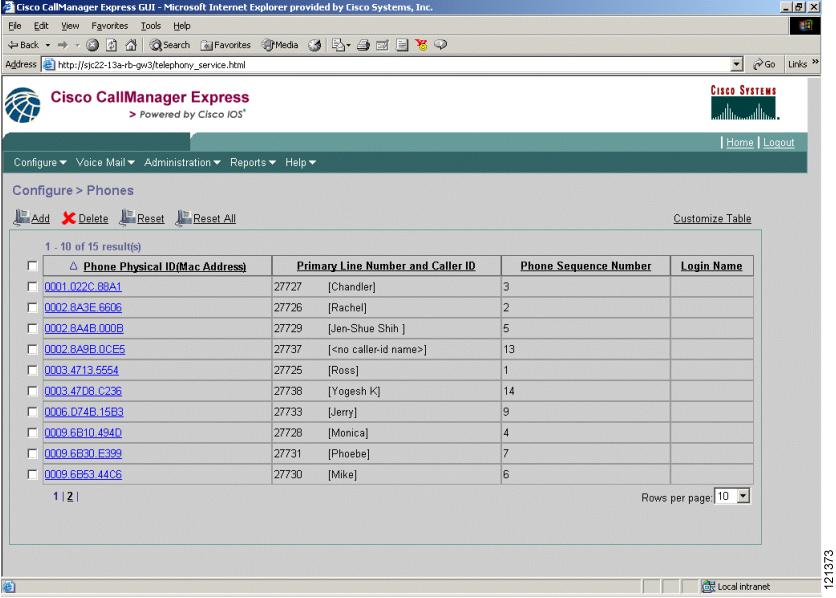Click the Print toolbar icon
This screenshot has height=598, width=836.
coord(364,45)
